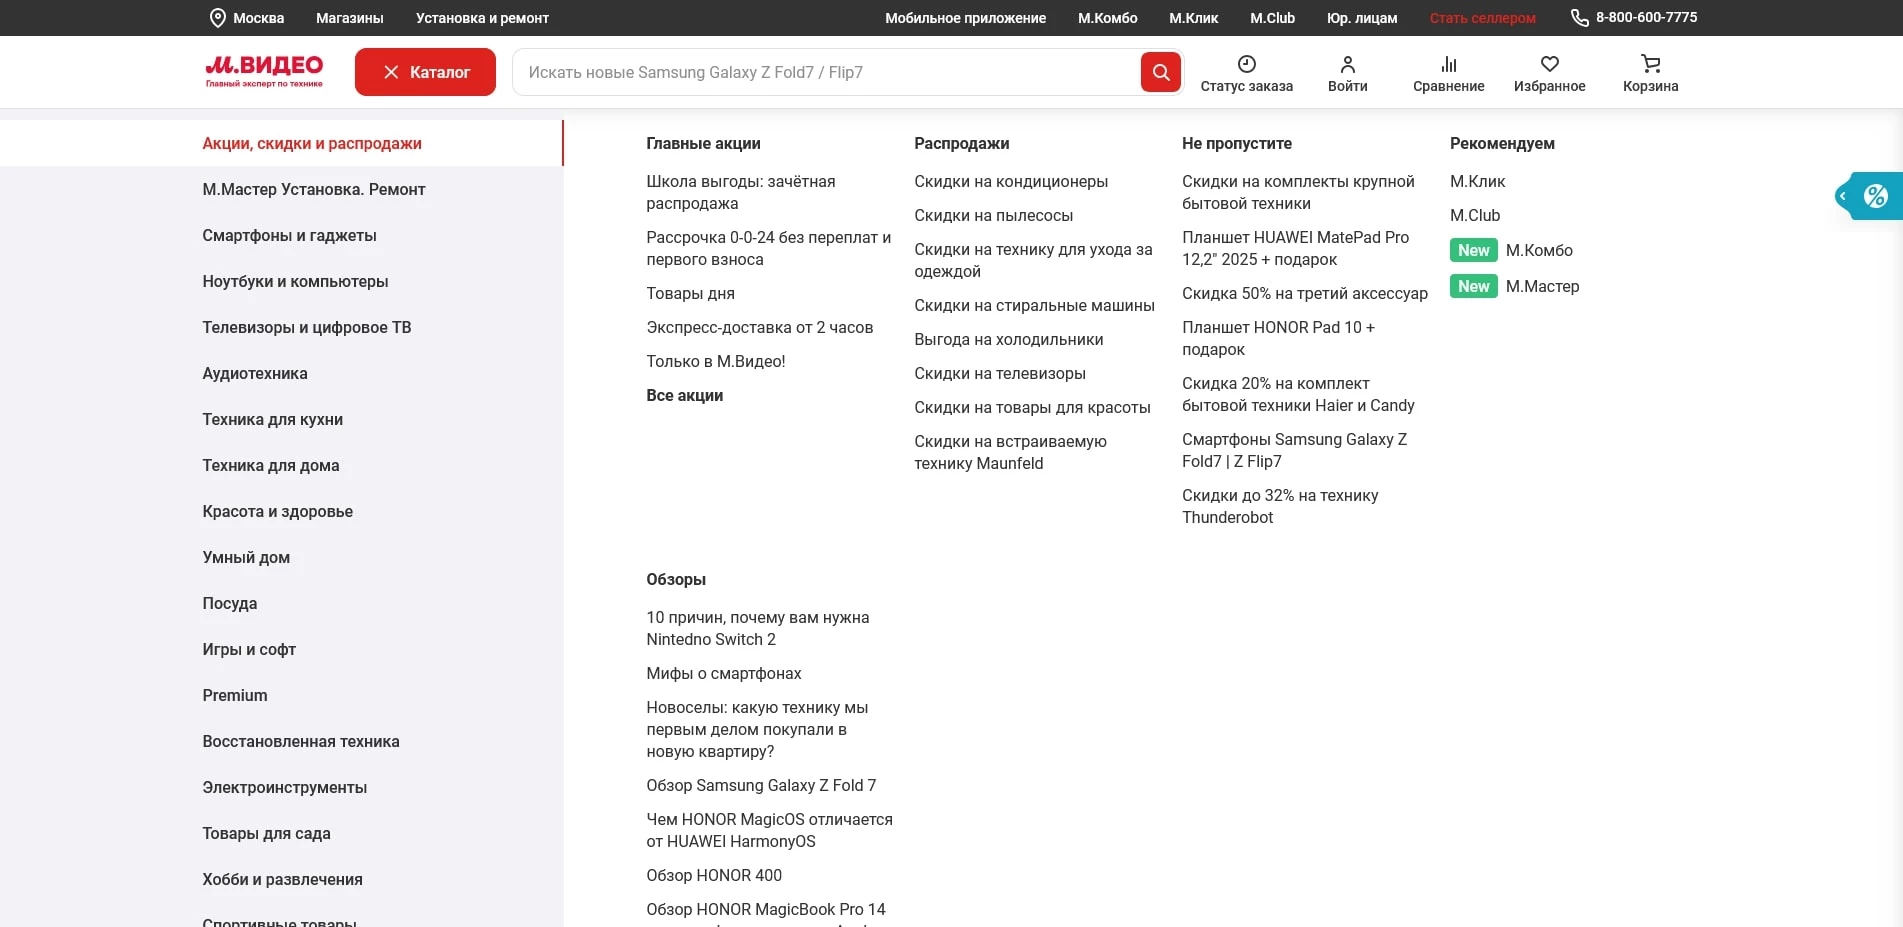The width and height of the screenshot is (1903, 927).
Task: Open Скидки на кондиционеры link
Action: pyautogui.click(x=1010, y=182)
